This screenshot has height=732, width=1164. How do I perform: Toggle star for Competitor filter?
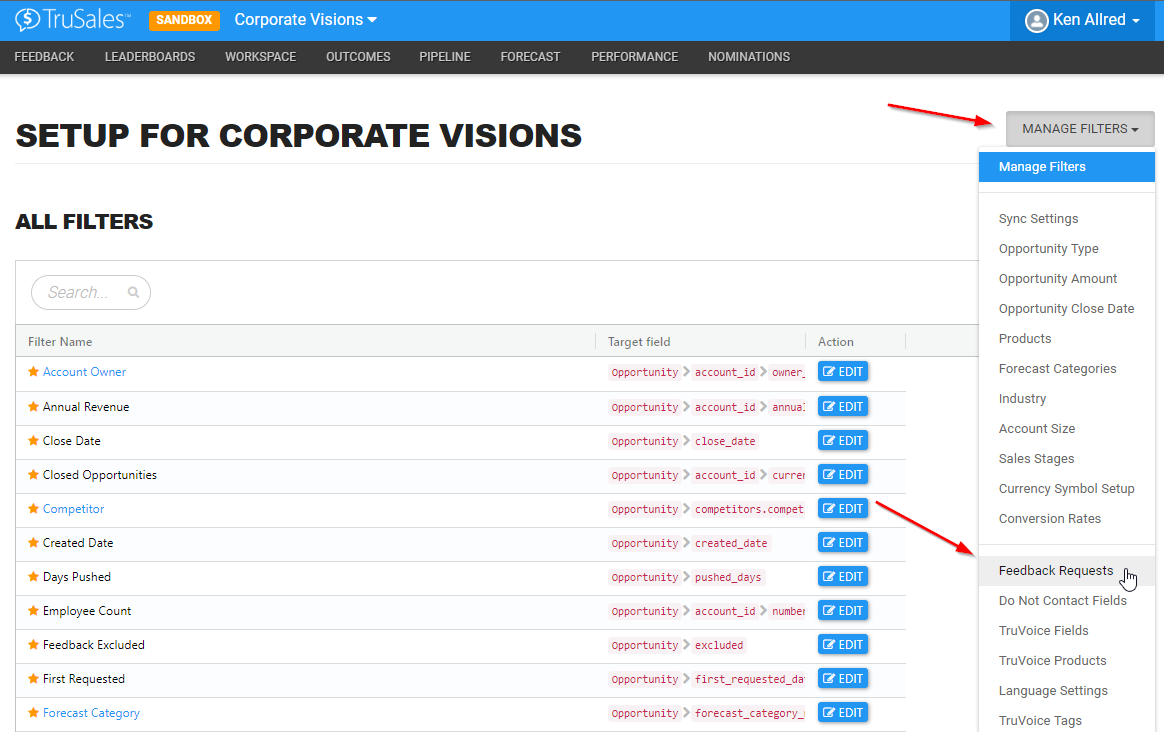(33, 509)
